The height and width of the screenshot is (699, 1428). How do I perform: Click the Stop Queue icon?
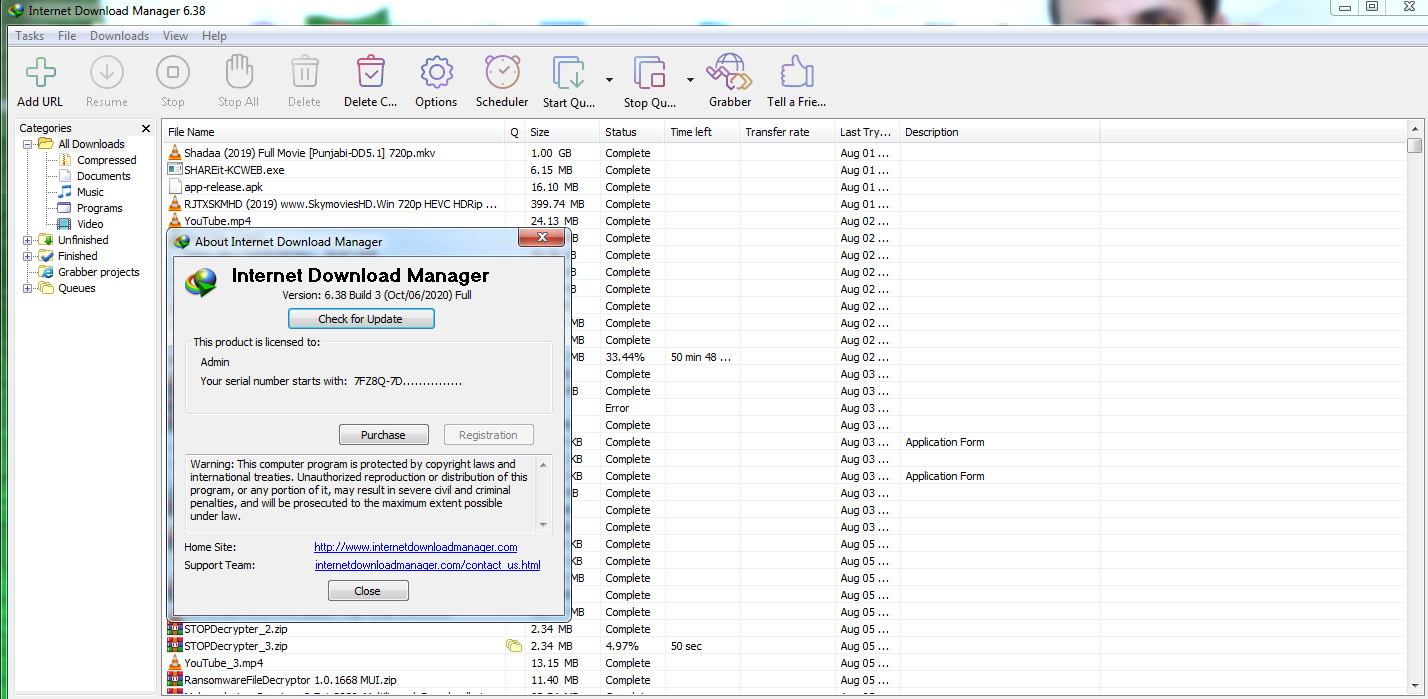650,73
